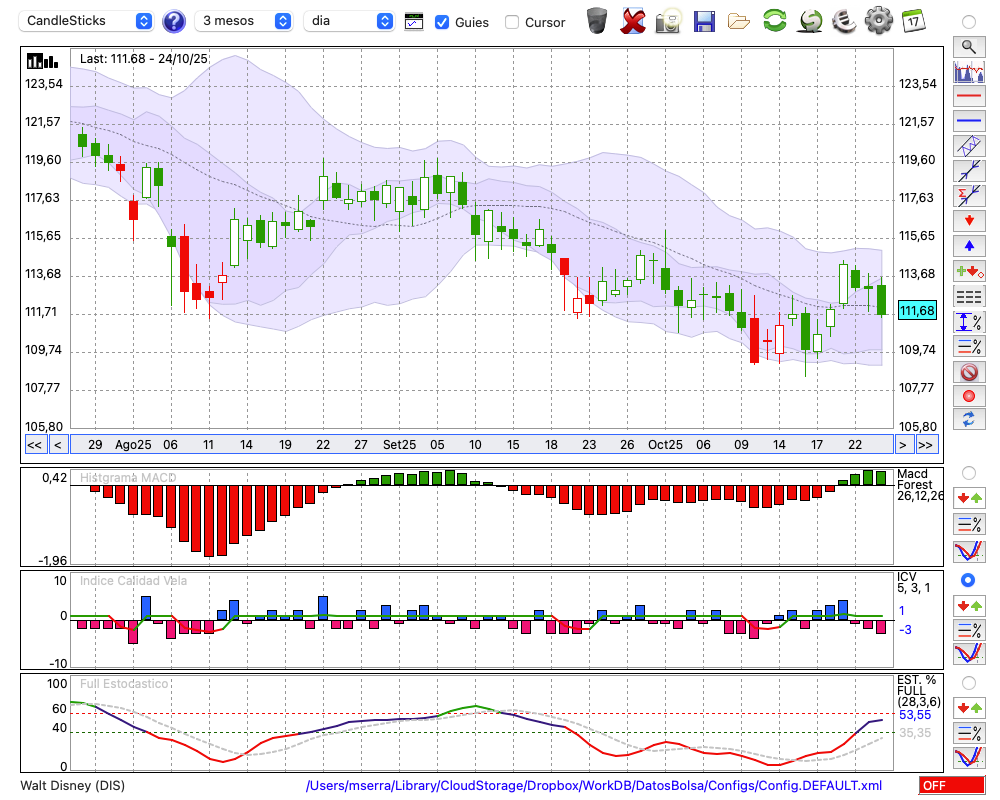The height and width of the screenshot is (800, 1000).
Task: Click the red circle record tool
Action: pyautogui.click(x=968, y=396)
